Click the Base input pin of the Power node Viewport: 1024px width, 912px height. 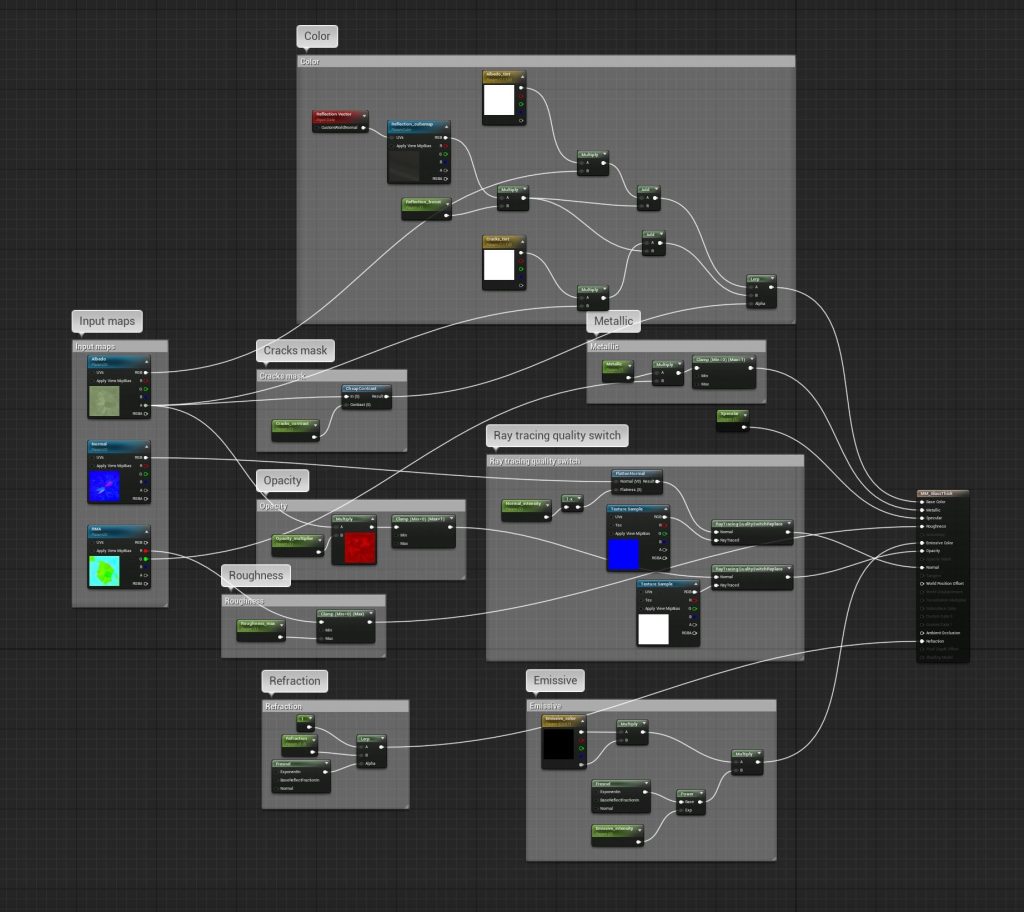point(680,802)
